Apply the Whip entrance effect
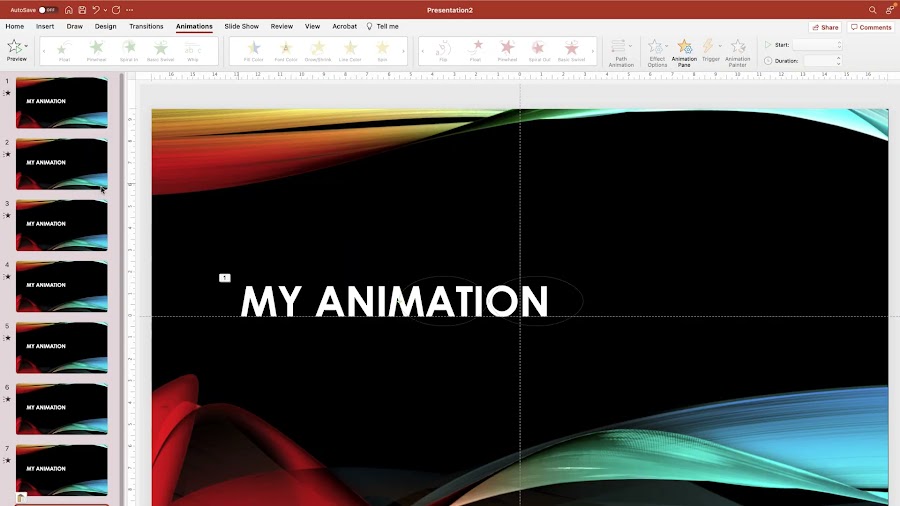 click(193, 50)
